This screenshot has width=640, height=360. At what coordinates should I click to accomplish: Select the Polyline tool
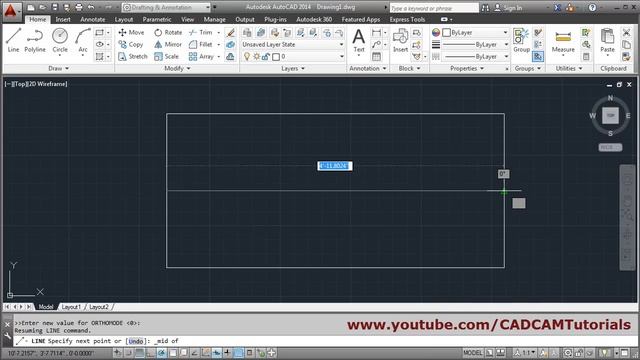click(x=35, y=40)
